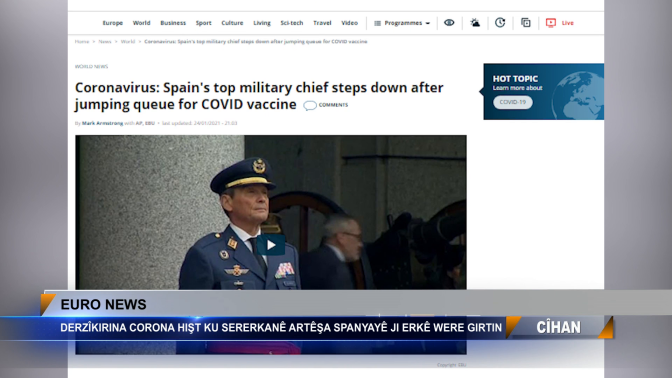Image resolution: width=672 pixels, height=378 pixels.
Task: Open author Mark Armstrong's link
Action: pos(102,123)
